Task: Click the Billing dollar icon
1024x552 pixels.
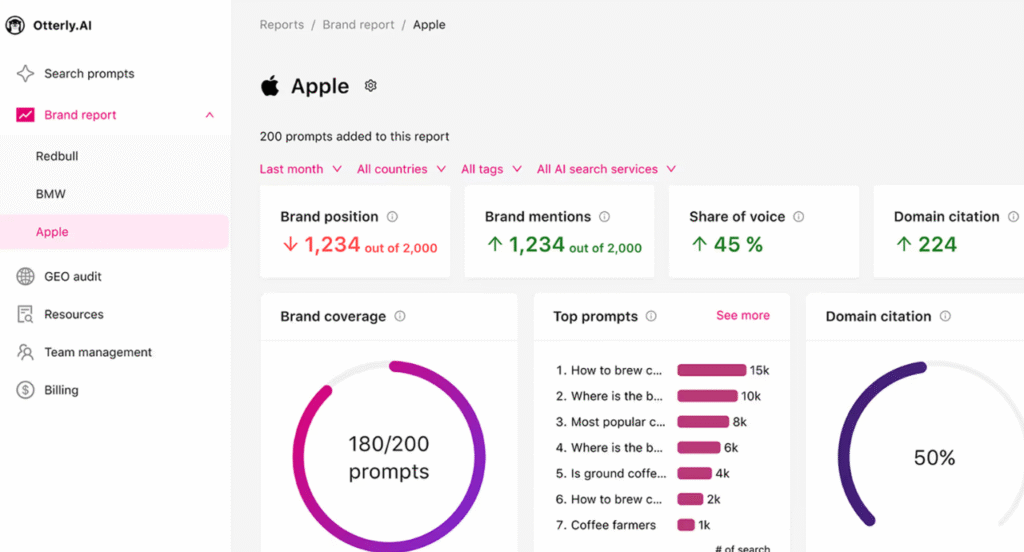Action: 26,391
